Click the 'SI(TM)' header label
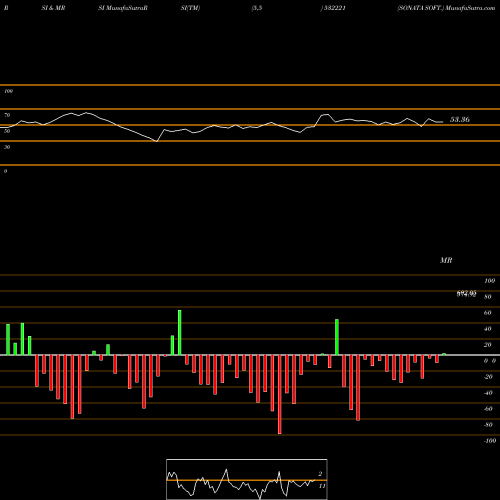Image resolution: width=500 pixels, height=500 pixels. 190,8
